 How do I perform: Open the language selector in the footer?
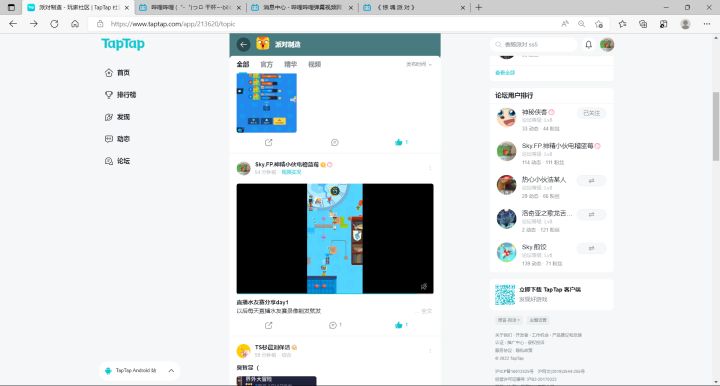pos(508,320)
